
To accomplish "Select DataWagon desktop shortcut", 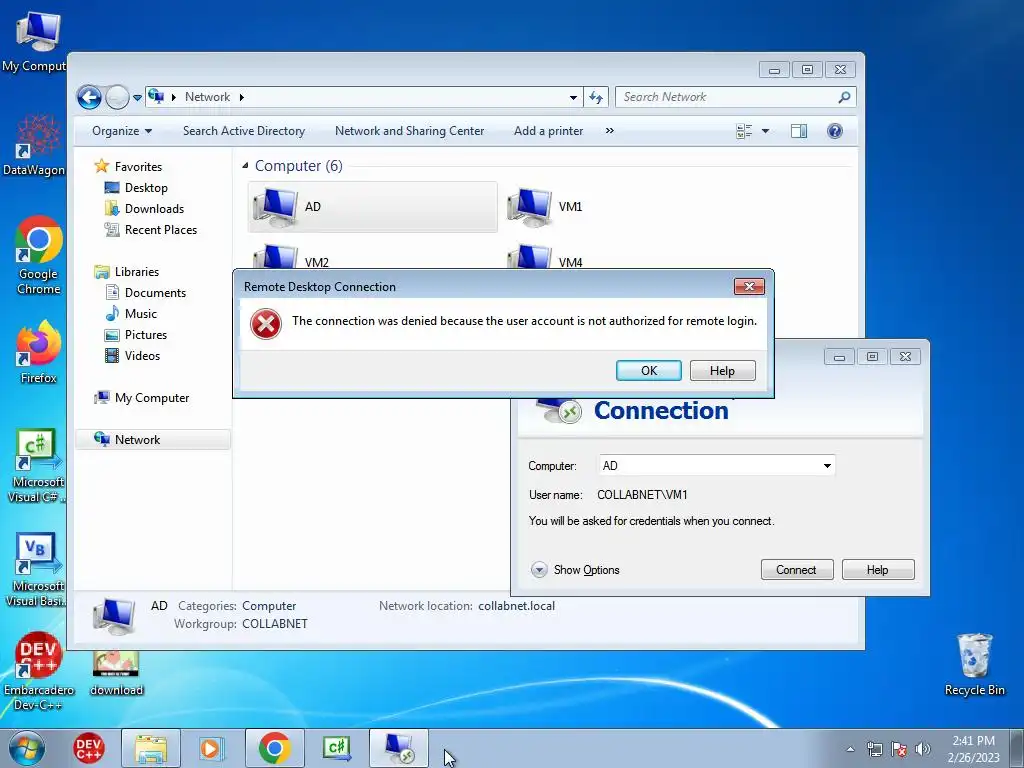I will click(36, 146).
